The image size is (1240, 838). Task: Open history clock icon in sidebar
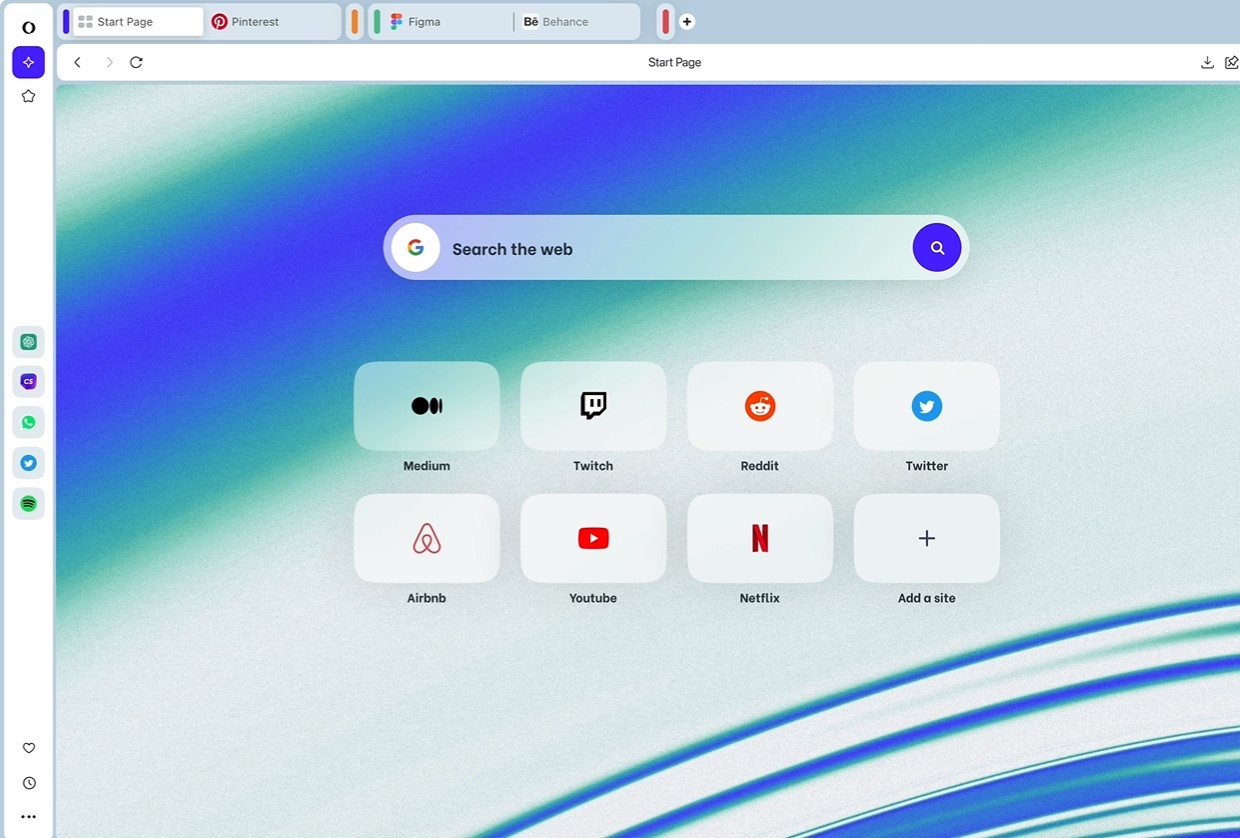click(29, 783)
